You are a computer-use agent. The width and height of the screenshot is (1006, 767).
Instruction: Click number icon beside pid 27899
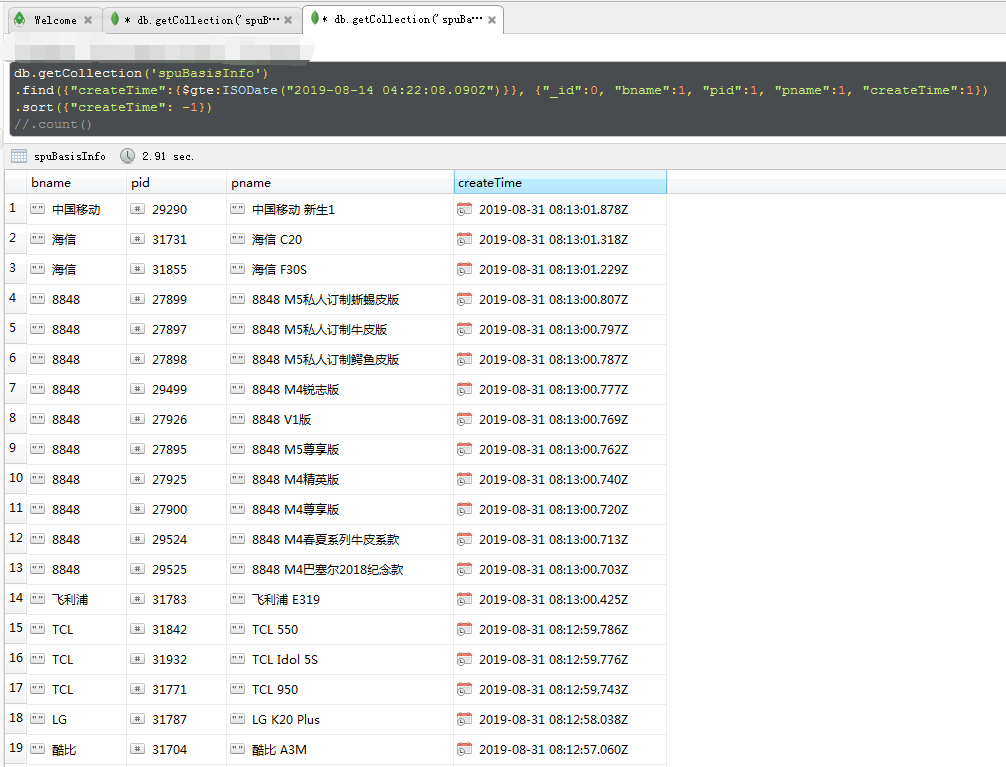[x=137, y=298]
